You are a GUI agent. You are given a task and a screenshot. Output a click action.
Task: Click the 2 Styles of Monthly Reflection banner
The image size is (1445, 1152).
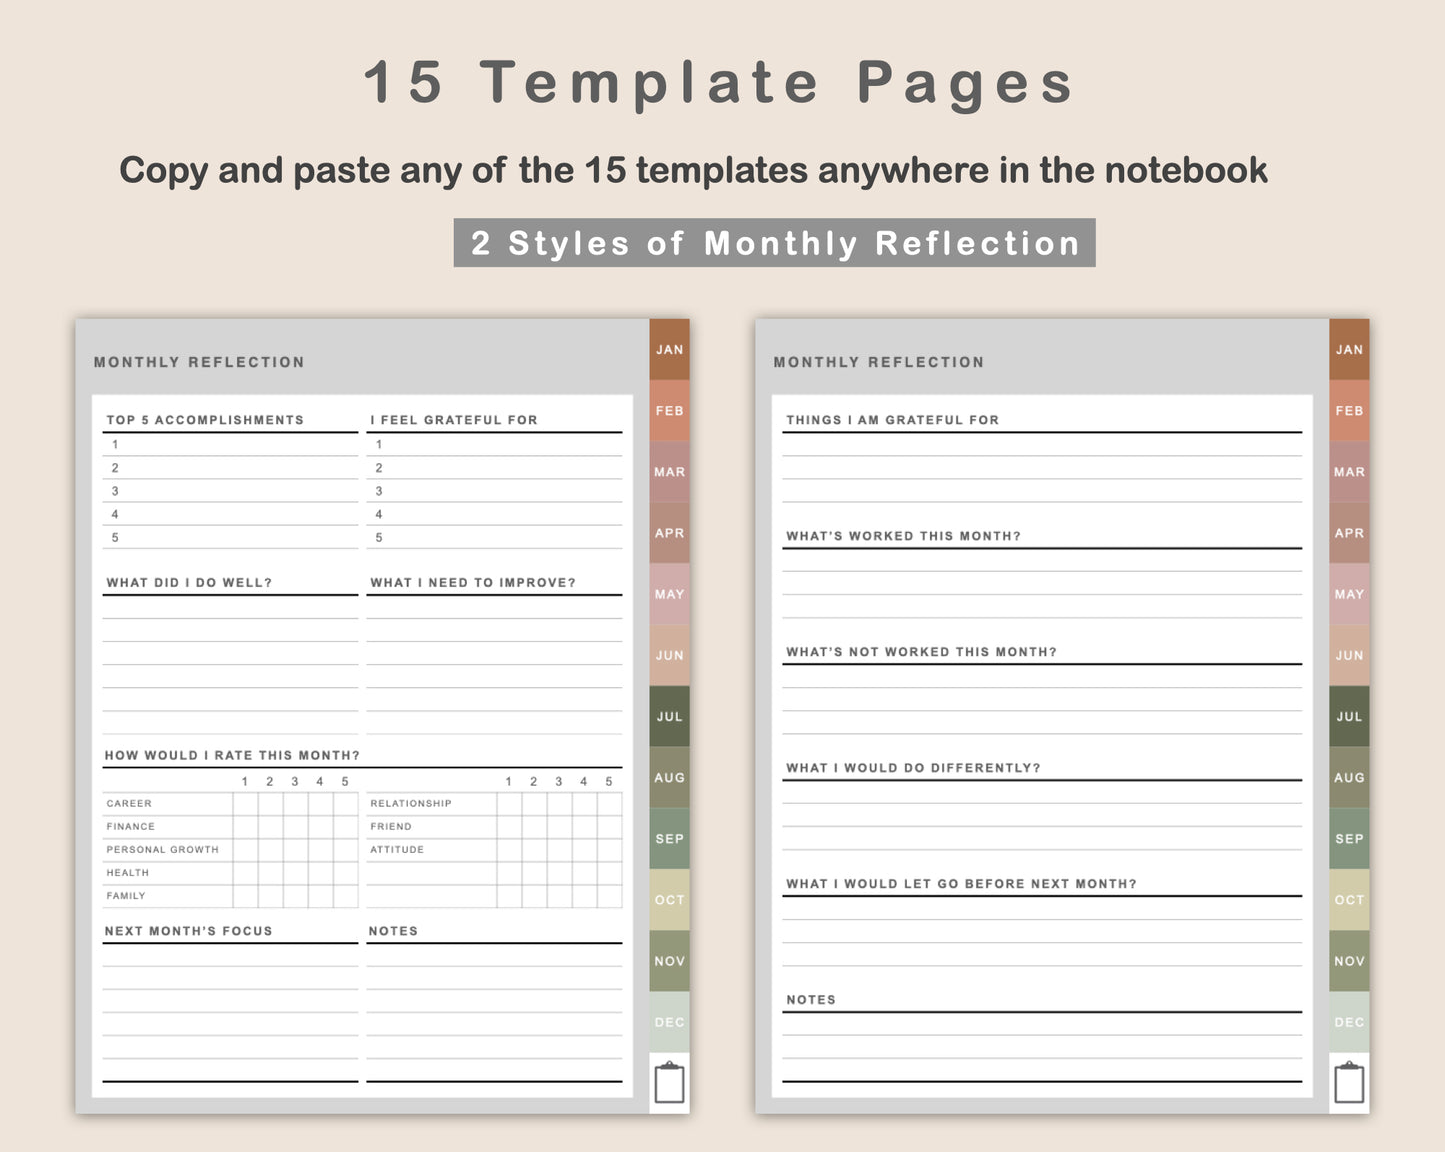tap(774, 243)
